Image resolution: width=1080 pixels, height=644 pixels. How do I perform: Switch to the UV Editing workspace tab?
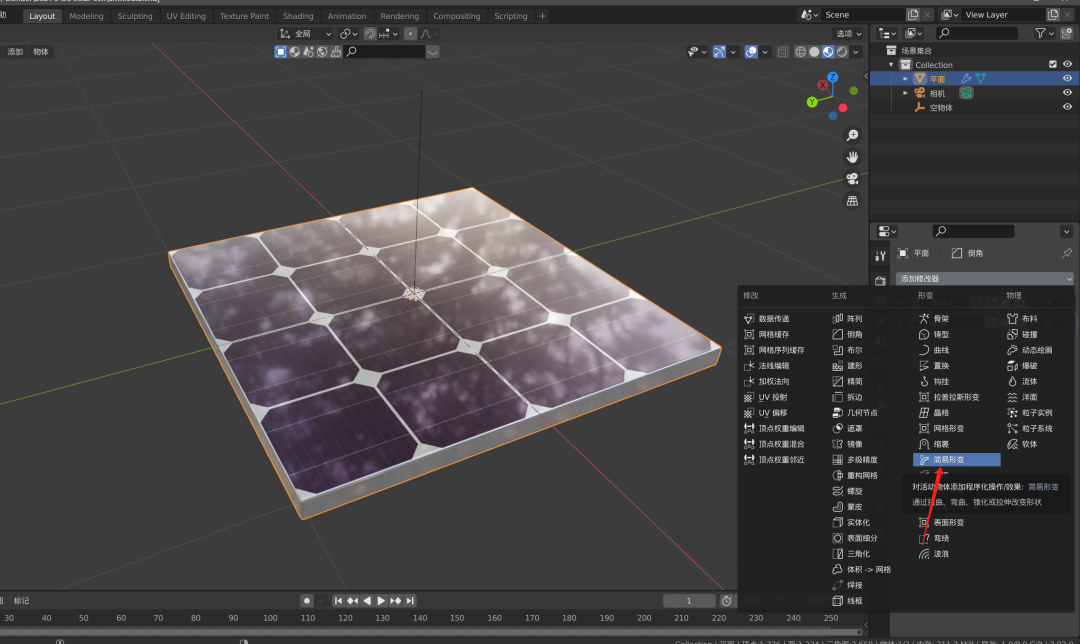(x=186, y=16)
